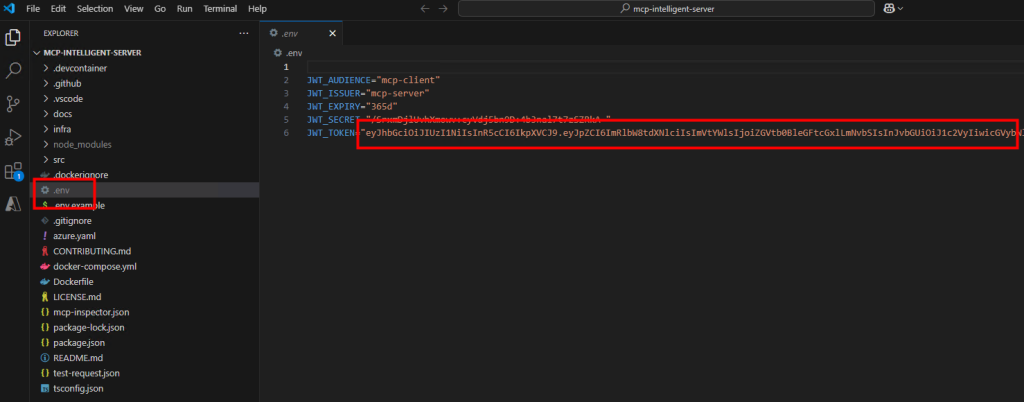Open the Run menu

185,8
